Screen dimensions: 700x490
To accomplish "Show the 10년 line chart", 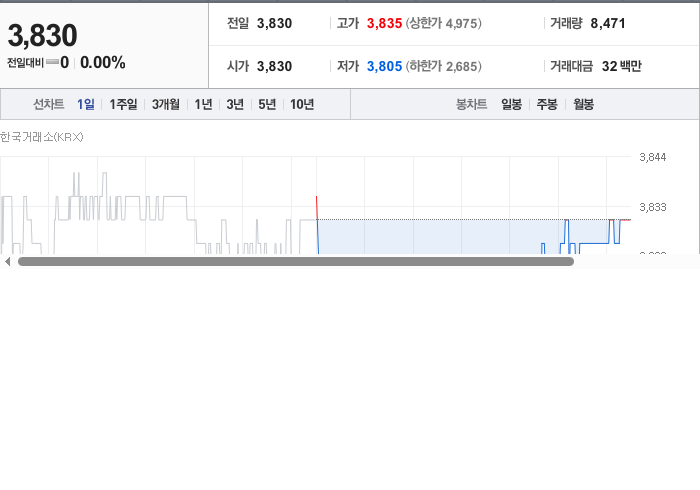I will pos(302,104).
